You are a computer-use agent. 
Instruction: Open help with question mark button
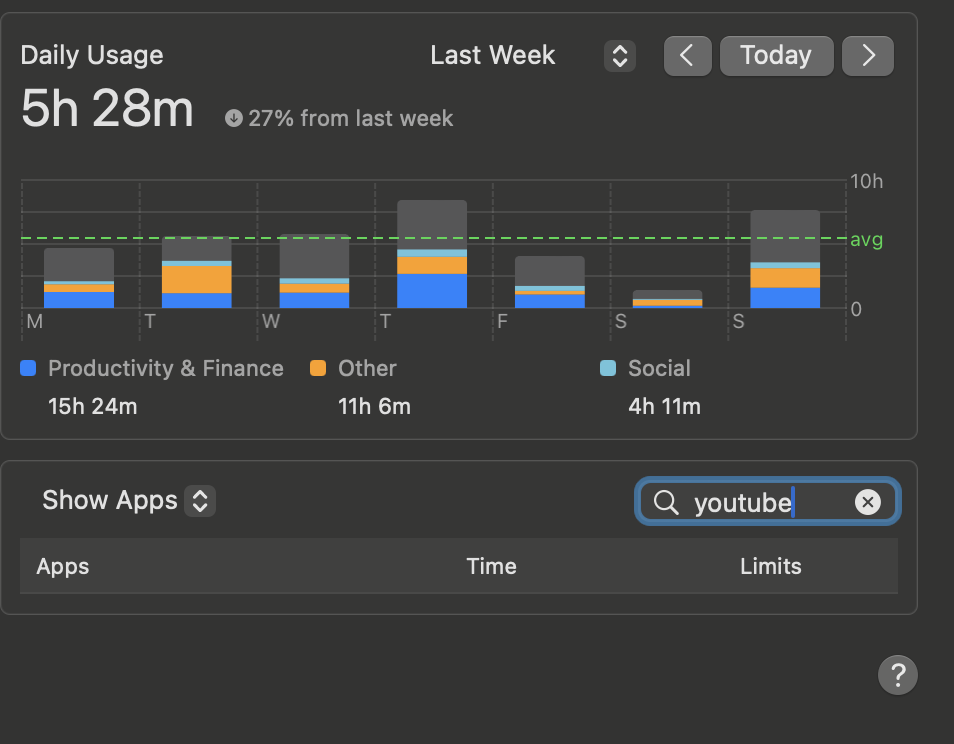(897, 675)
